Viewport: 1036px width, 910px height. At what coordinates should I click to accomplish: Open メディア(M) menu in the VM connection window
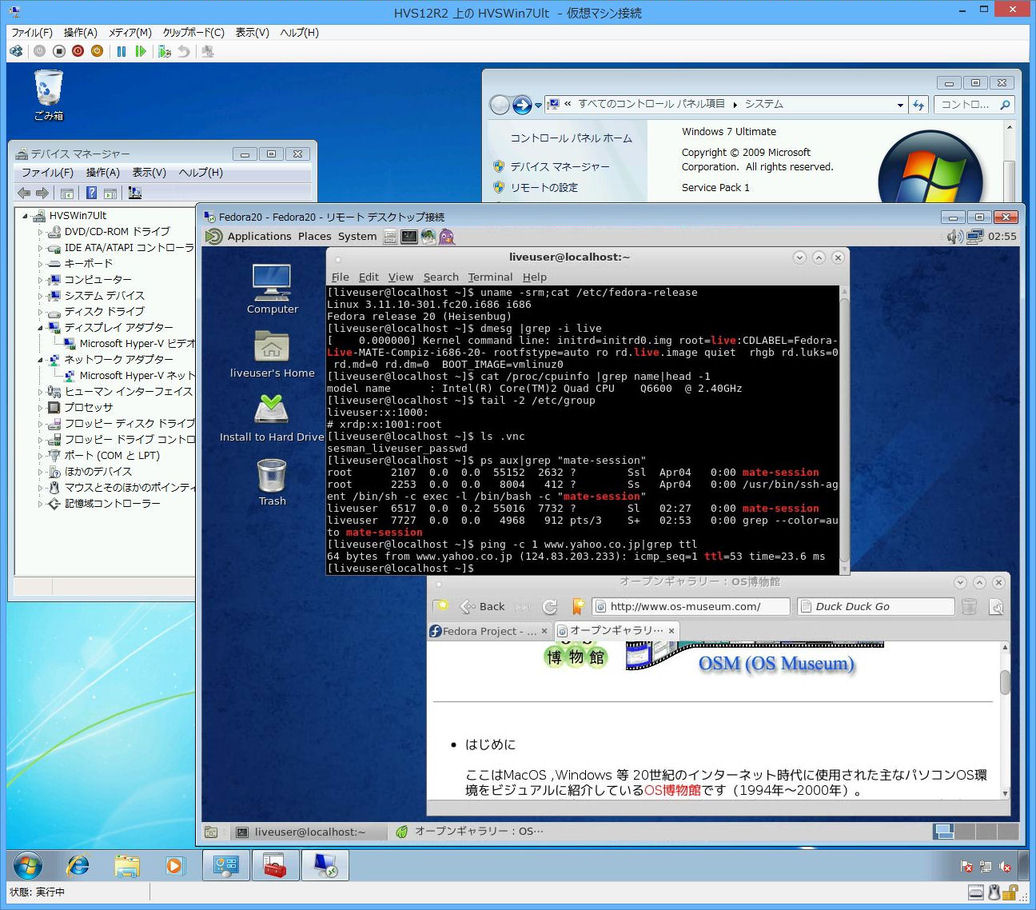(x=130, y=32)
